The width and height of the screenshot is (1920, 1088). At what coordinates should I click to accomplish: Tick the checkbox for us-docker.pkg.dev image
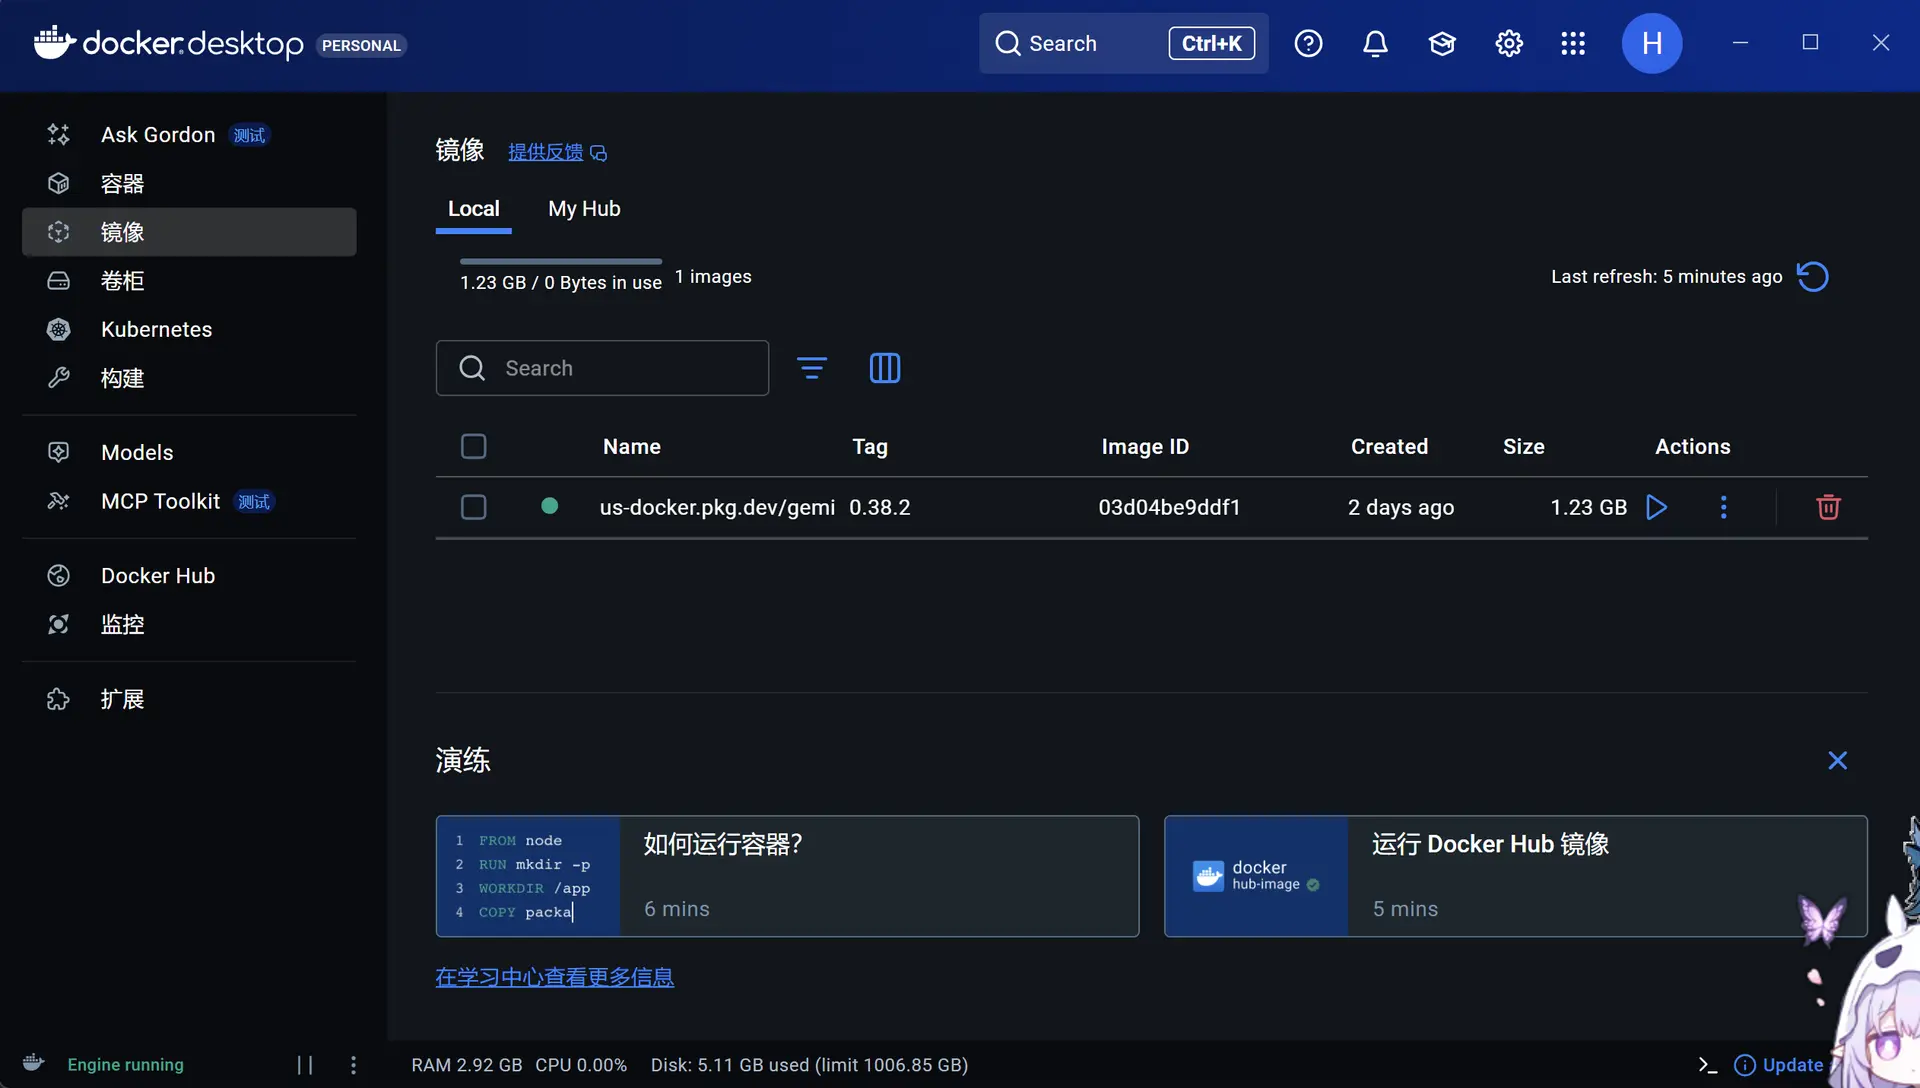[x=474, y=508]
